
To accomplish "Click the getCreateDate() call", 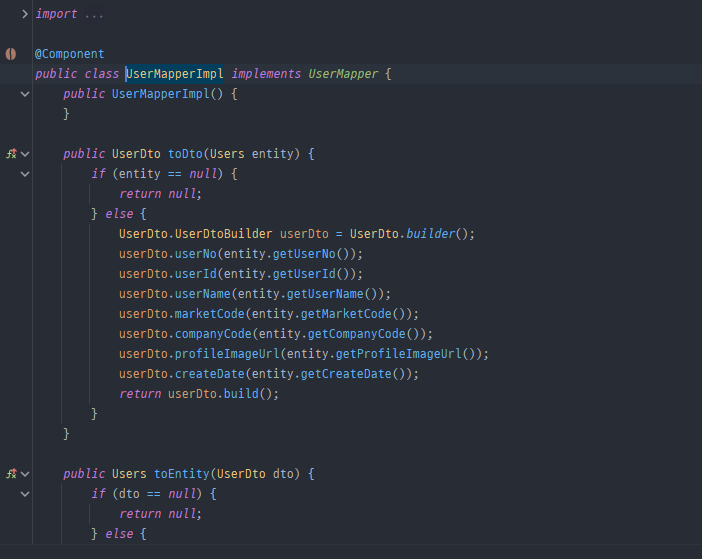I will pyautogui.click(x=346, y=374).
